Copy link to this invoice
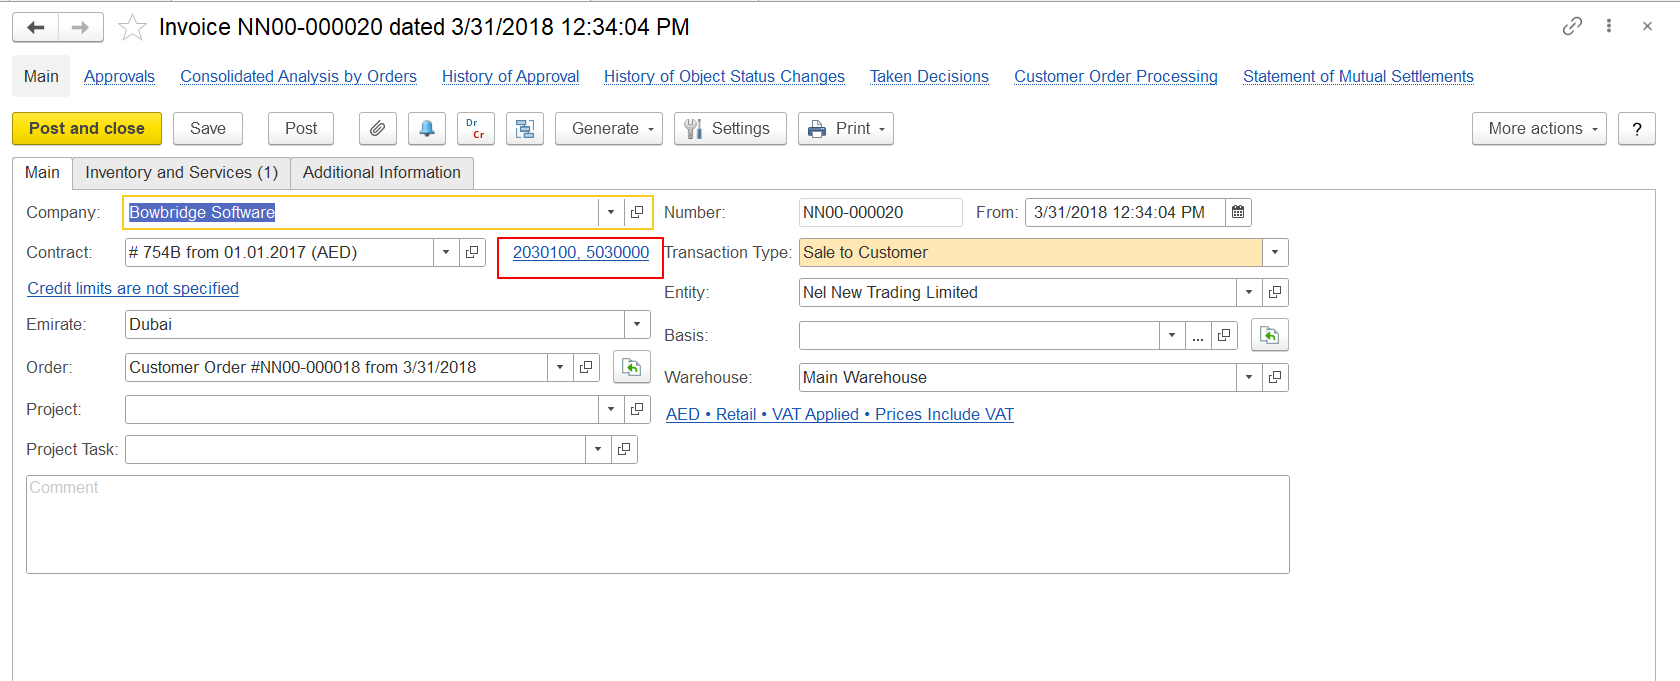The height and width of the screenshot is (681, 1680). (1572, 26)
